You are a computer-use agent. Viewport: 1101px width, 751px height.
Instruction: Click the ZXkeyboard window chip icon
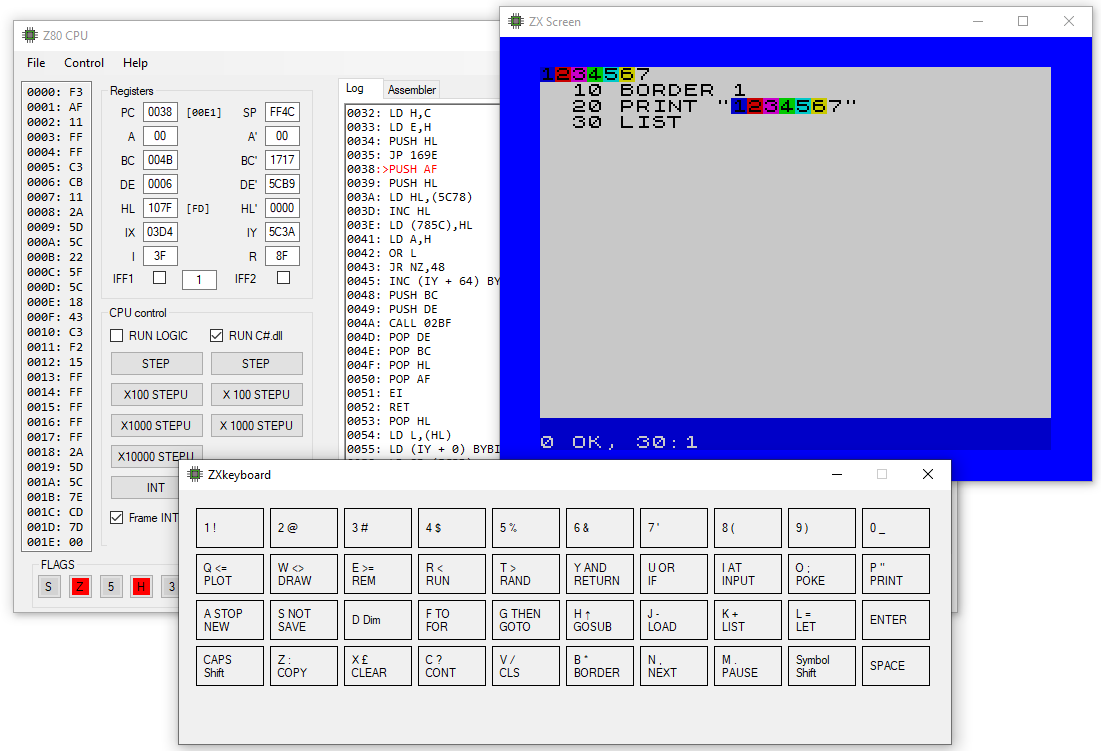(x=195, y=474)
